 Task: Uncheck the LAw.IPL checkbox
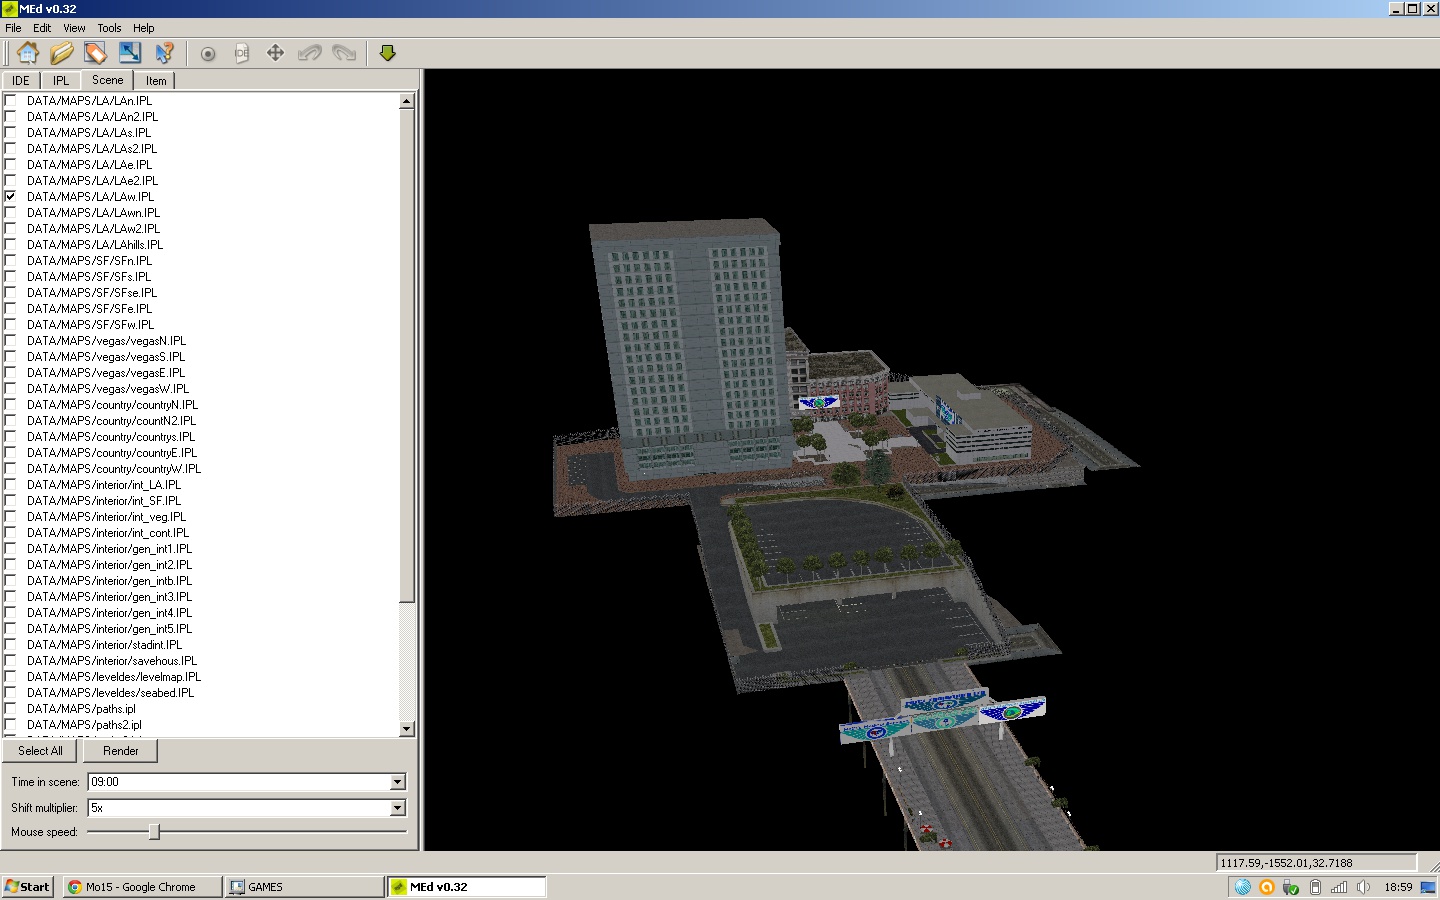11,197
